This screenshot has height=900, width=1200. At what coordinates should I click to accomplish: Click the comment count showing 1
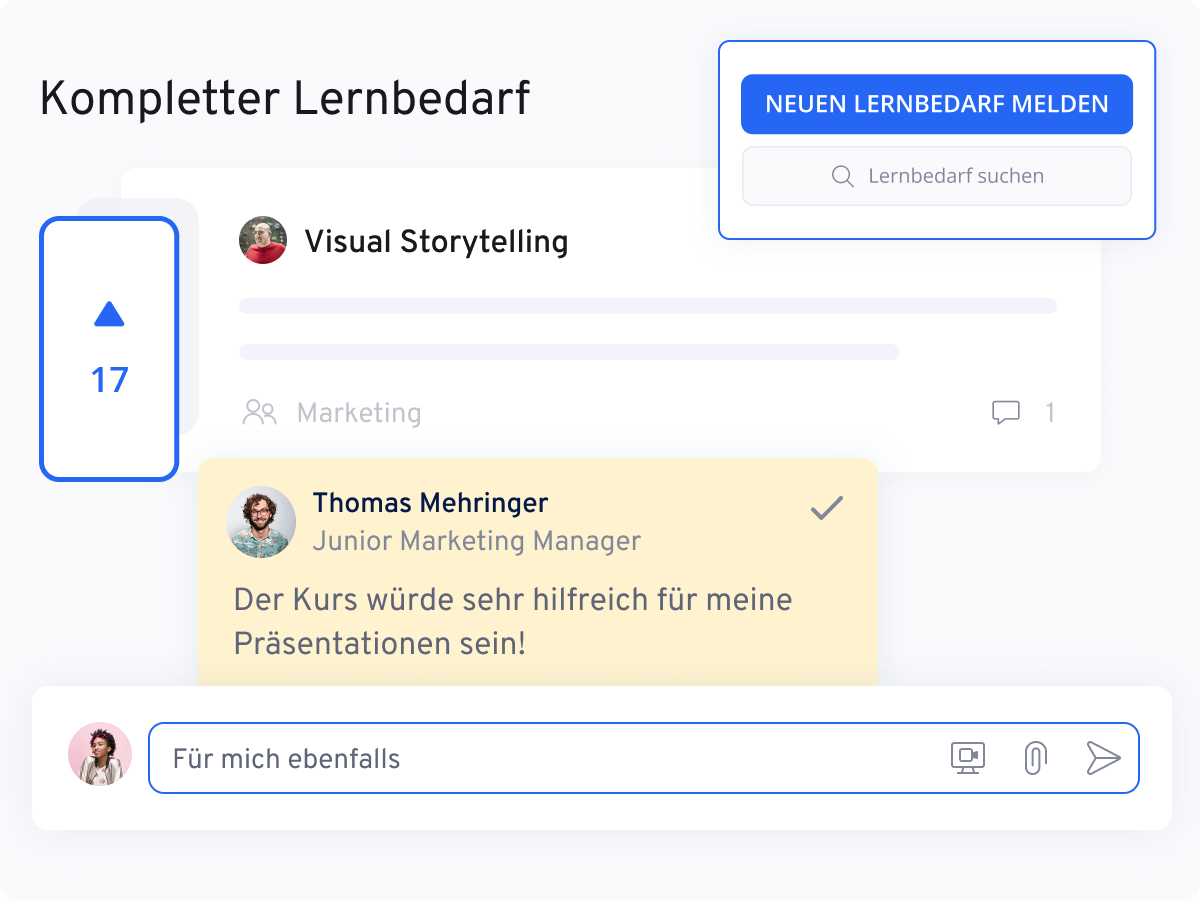tap(1049, 411)
